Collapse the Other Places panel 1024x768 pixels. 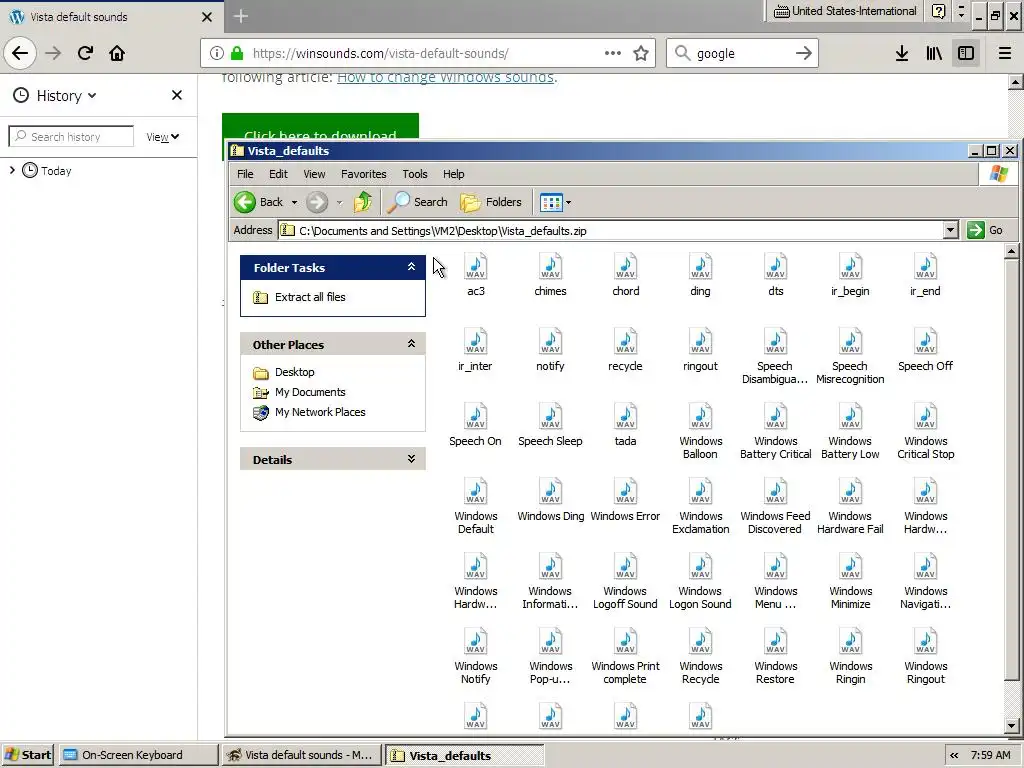point(411,344)
